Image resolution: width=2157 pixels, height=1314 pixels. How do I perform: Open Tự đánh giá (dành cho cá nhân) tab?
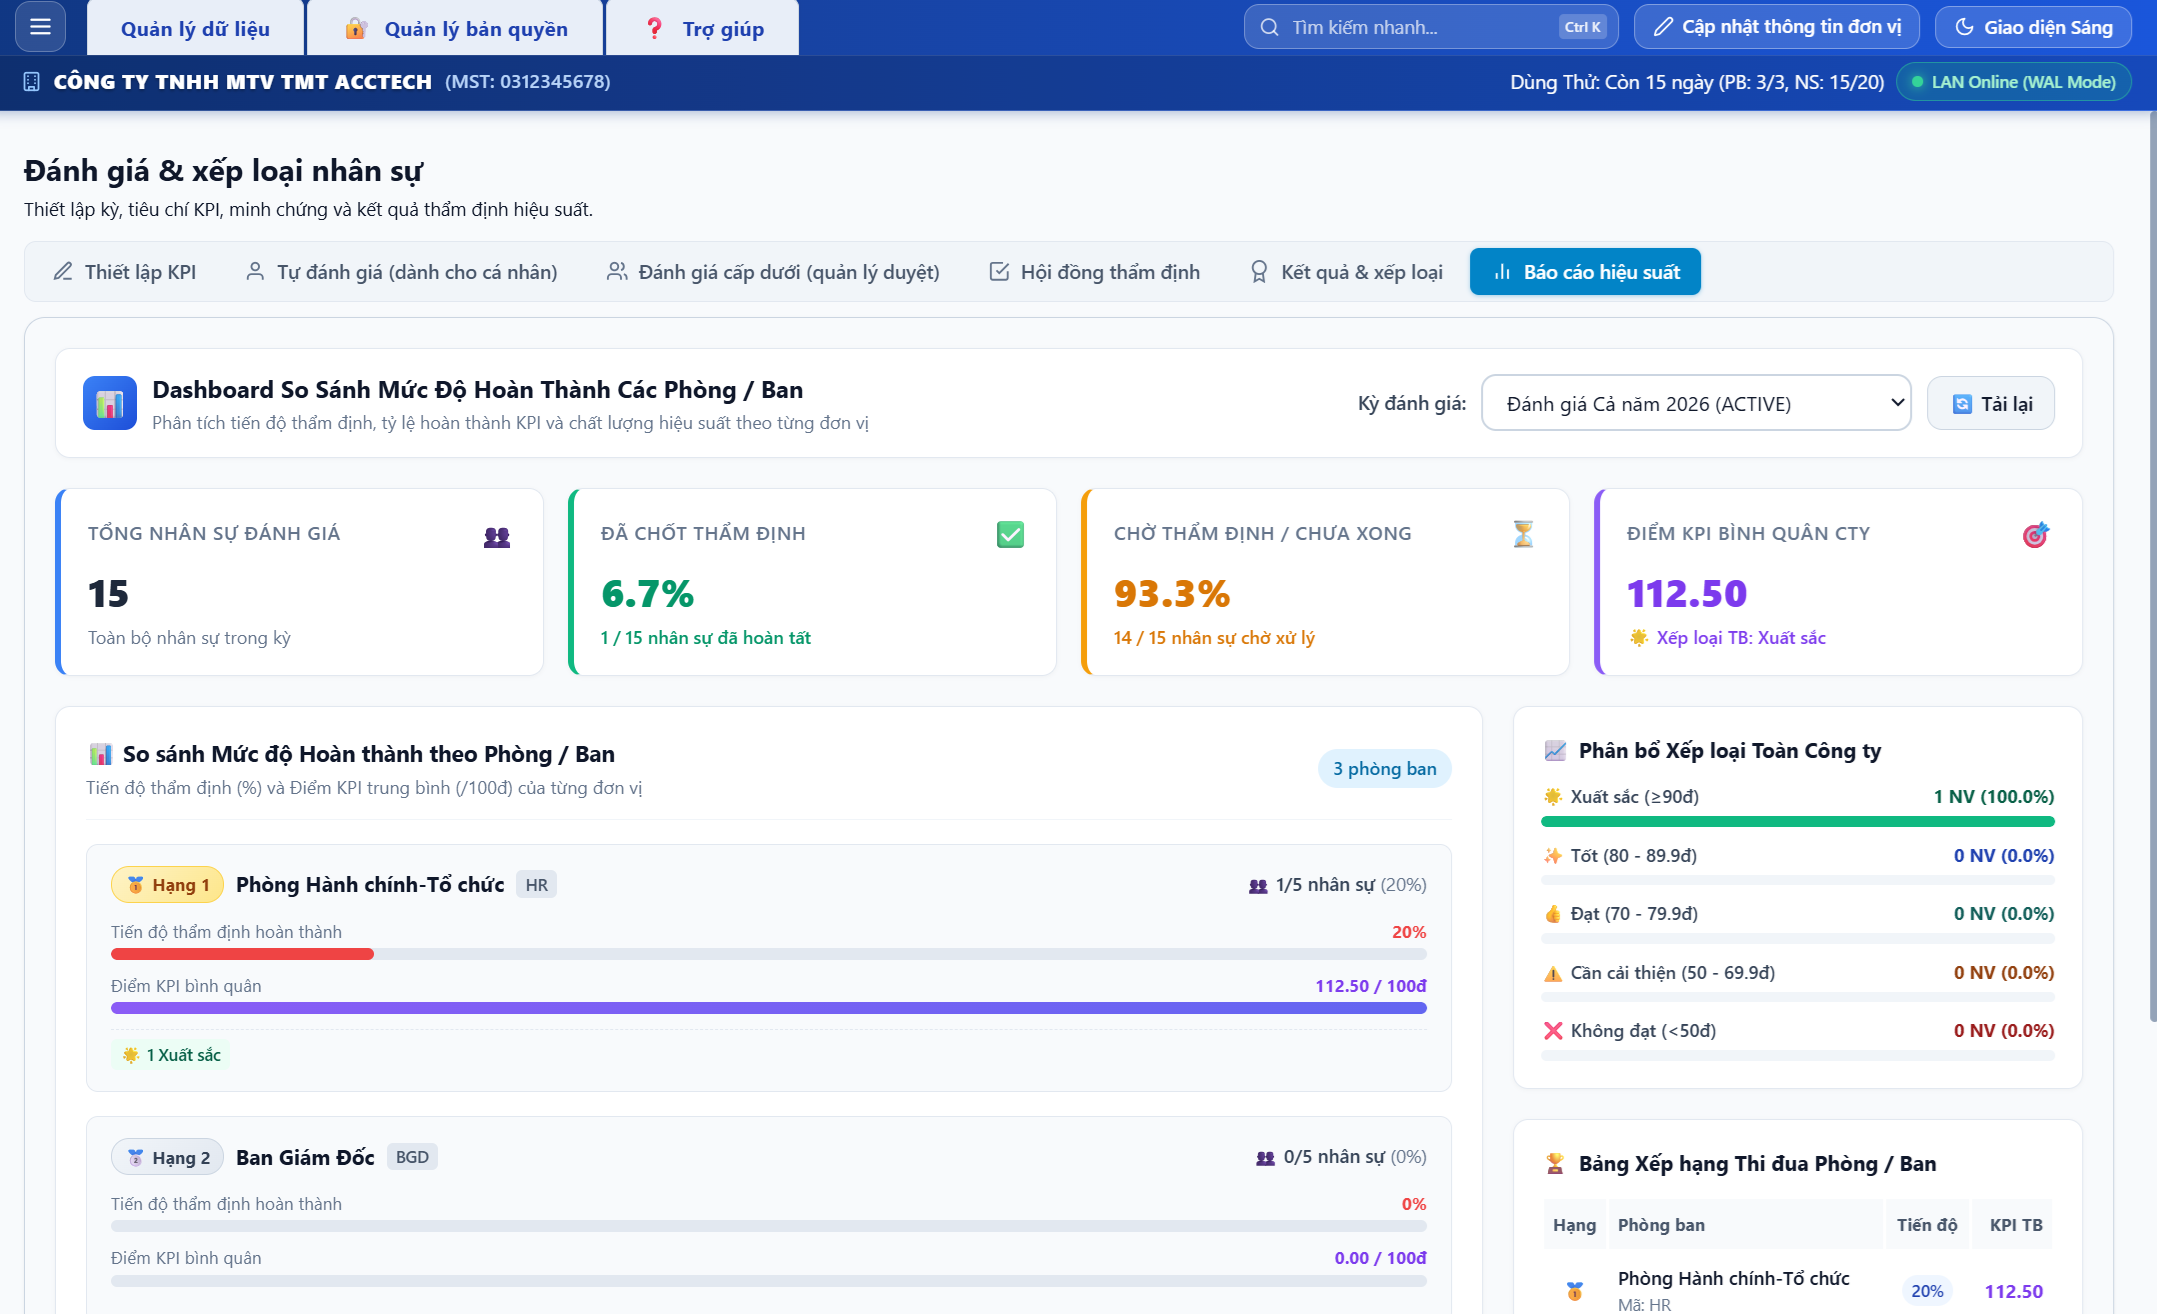pos(401,272)
